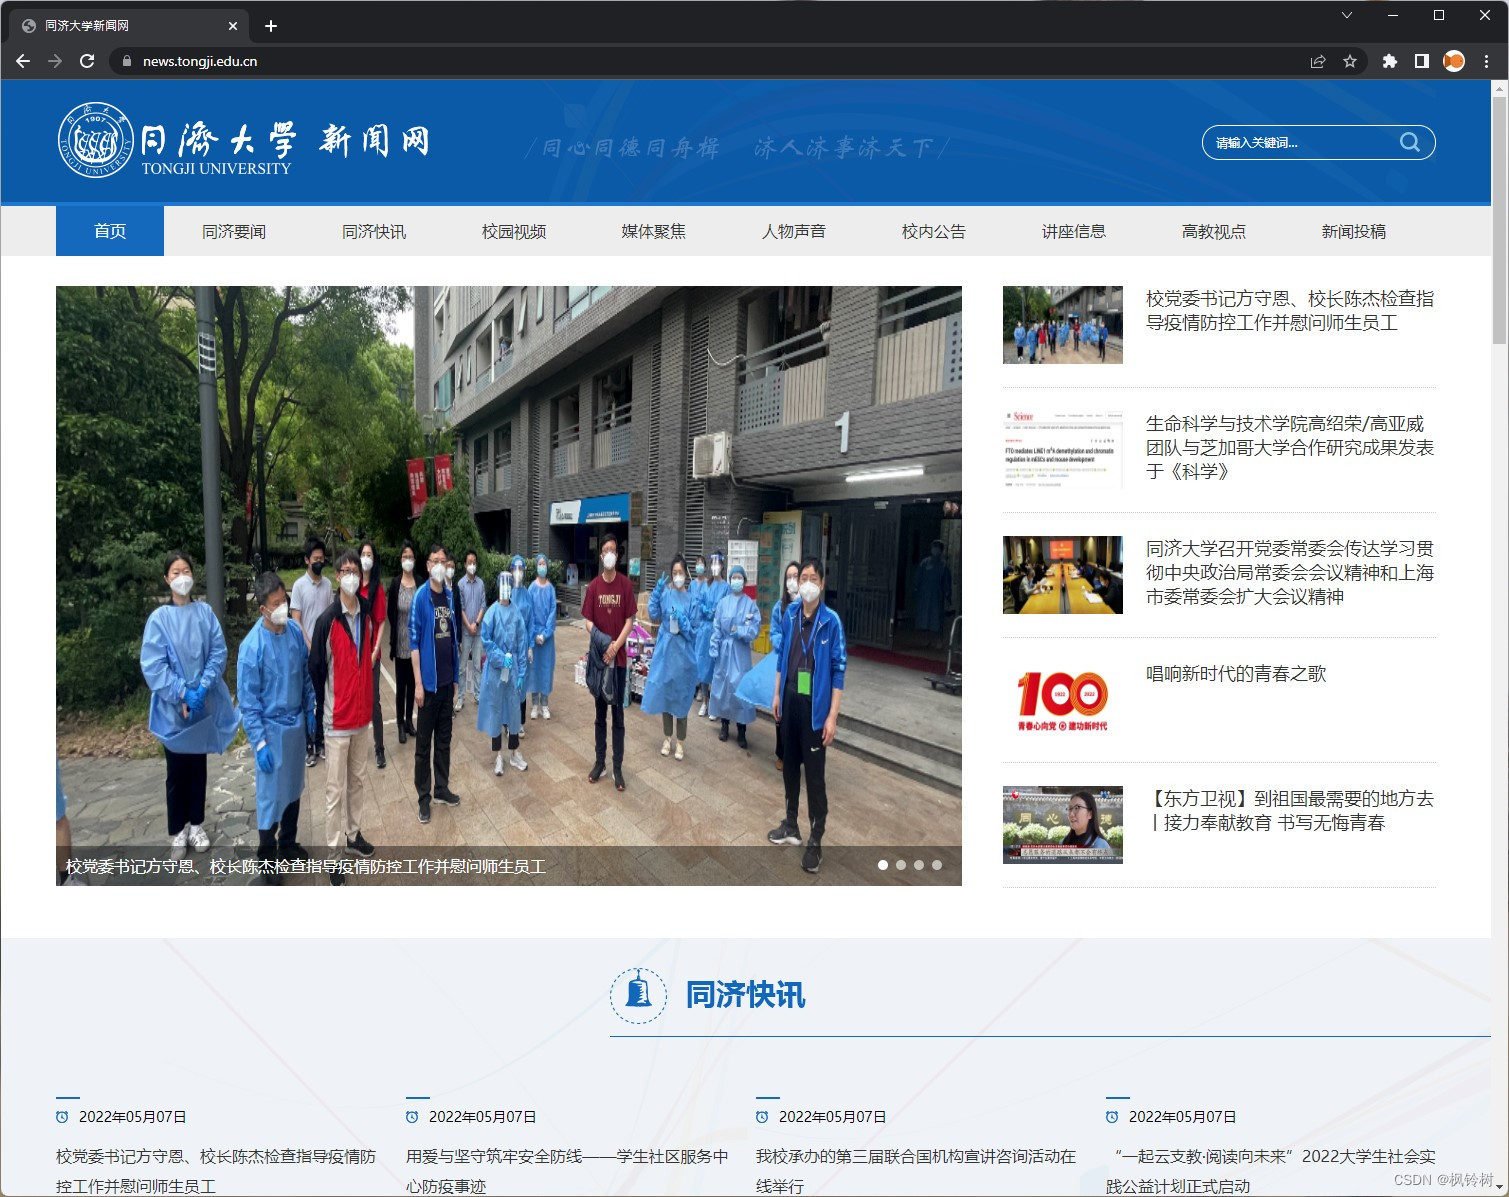The width and height of the screenshot is (1509, 1197).
Task: Open the red 100 anniversary thumbnail
Action: [1063, 700]
